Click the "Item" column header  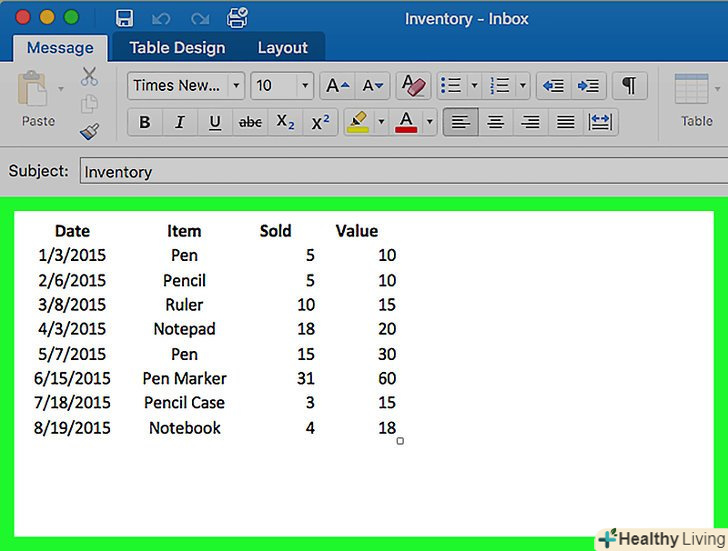pos(184,231)
